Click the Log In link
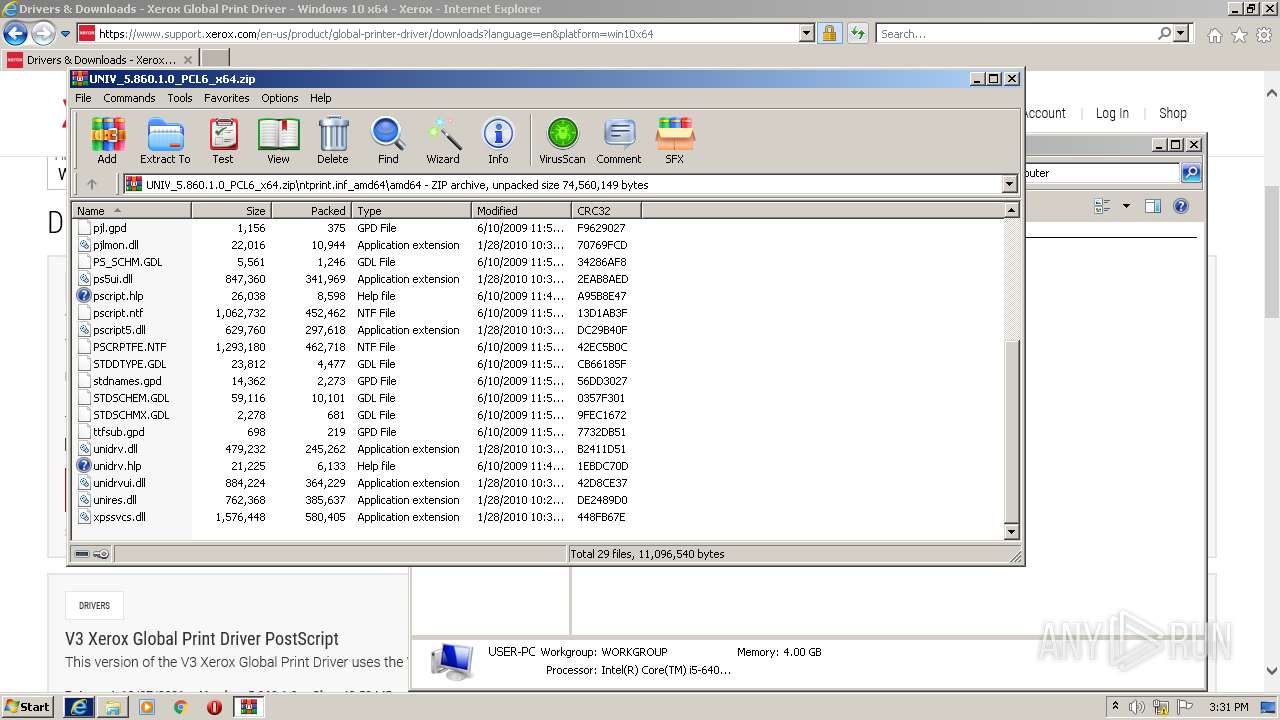 [1112, 113]
